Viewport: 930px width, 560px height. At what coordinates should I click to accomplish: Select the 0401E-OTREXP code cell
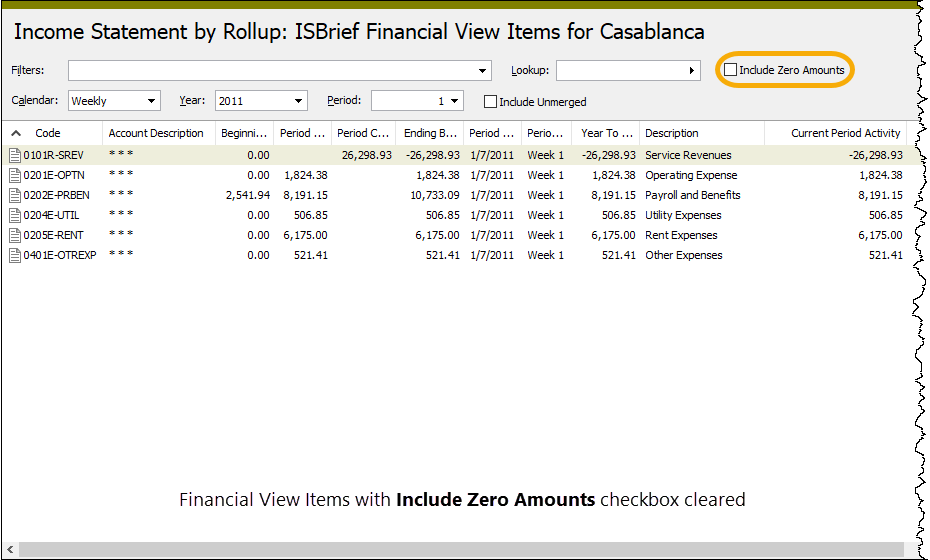60,255
